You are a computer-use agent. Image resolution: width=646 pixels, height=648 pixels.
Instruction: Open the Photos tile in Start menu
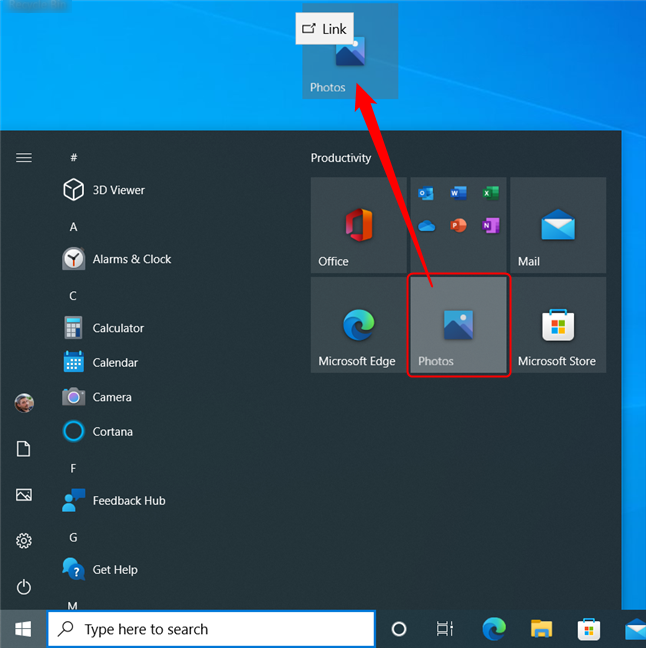(x=458, y=325)
